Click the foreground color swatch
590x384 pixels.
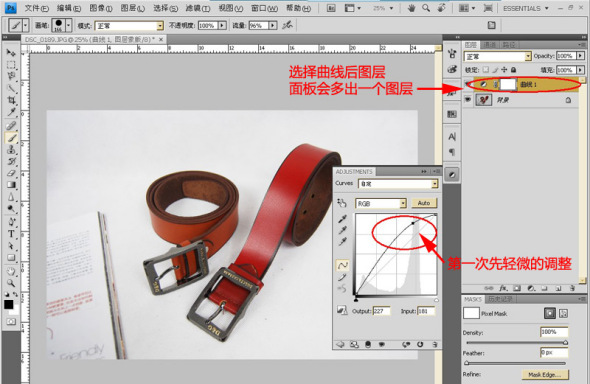[9, 304]
